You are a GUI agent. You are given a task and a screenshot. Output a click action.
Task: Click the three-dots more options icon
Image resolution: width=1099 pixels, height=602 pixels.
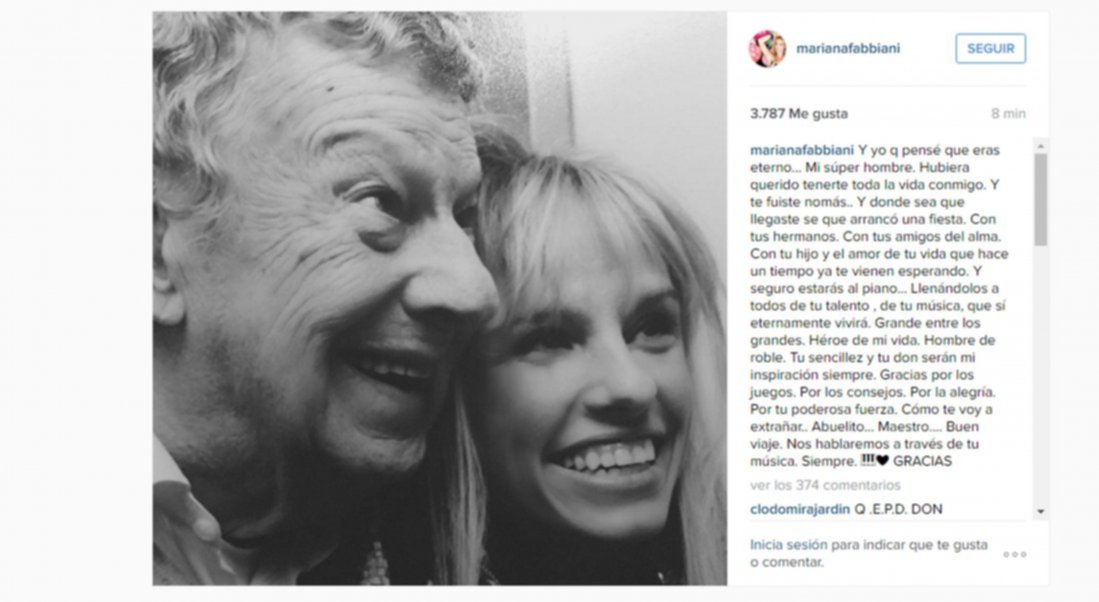tap(1014, 554)
